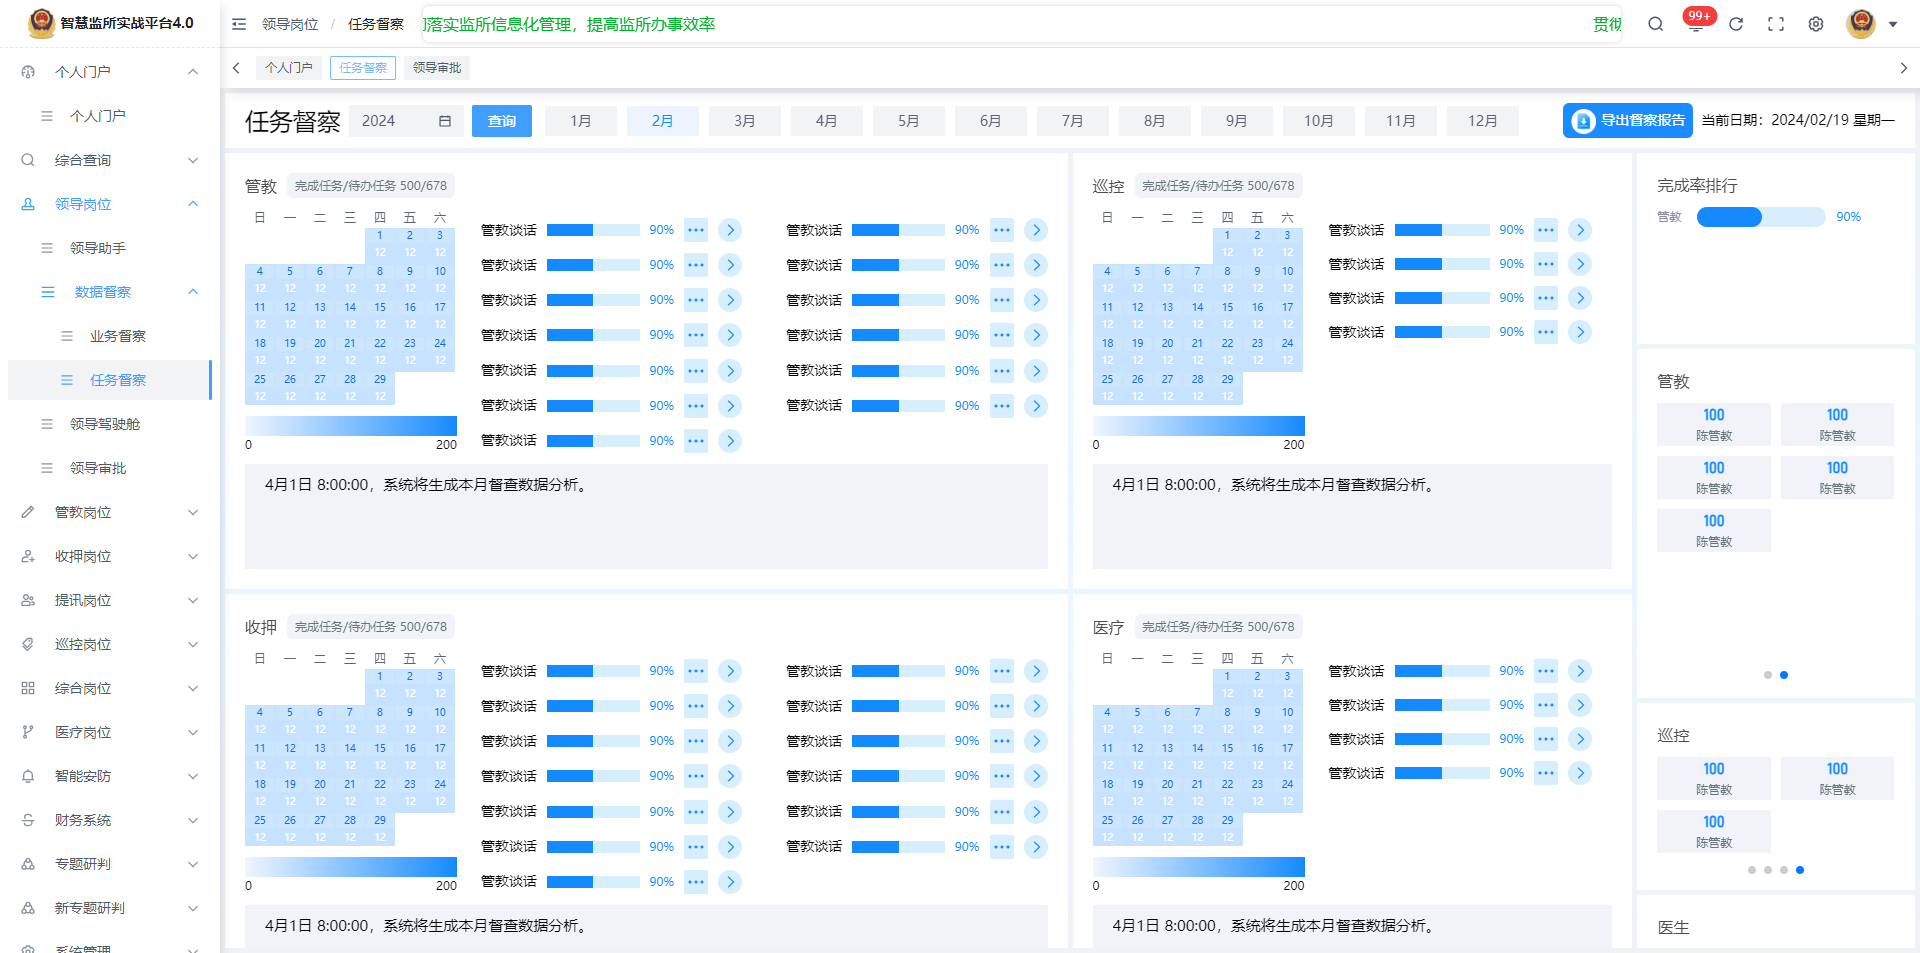Open 领导助手 sidebar item
1920x953 pixels.
pyautogui.click(x=110, y=248)
